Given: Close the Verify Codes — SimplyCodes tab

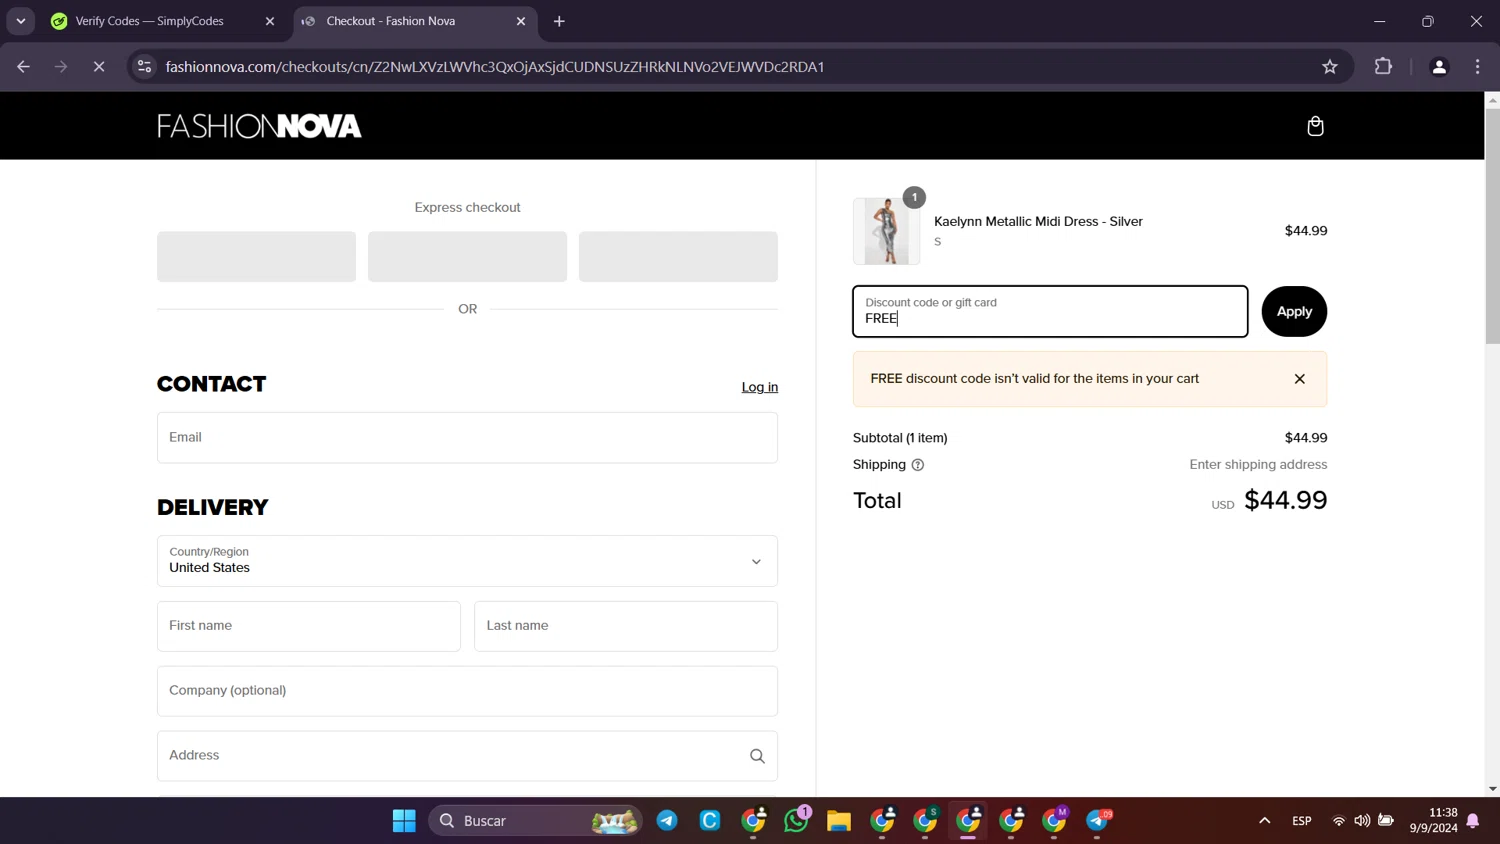Looking at the screenshot, I should [x=269, y=21].
